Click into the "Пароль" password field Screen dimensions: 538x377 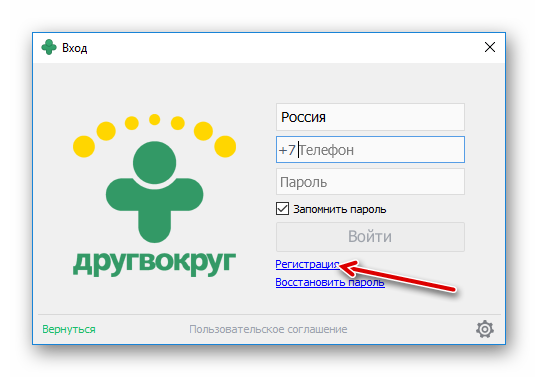(x=370, y=182)
